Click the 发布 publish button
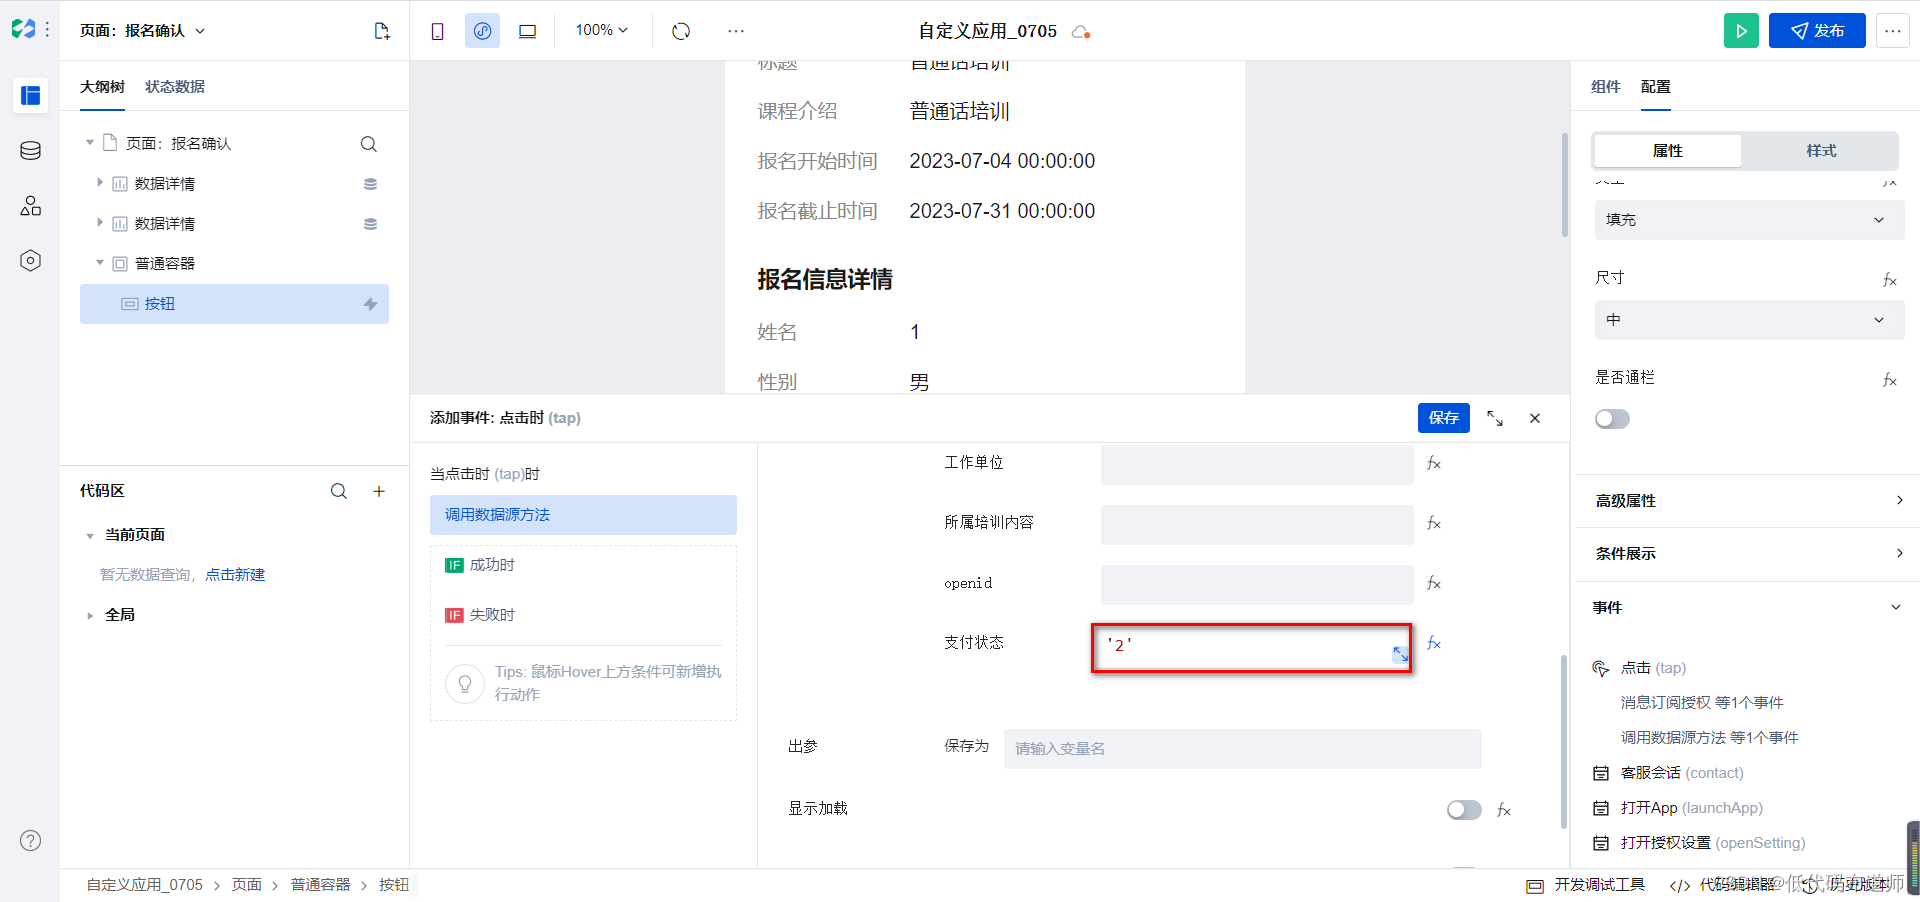This screenshot has height=902, width=1920. [x=1817, y=31]
